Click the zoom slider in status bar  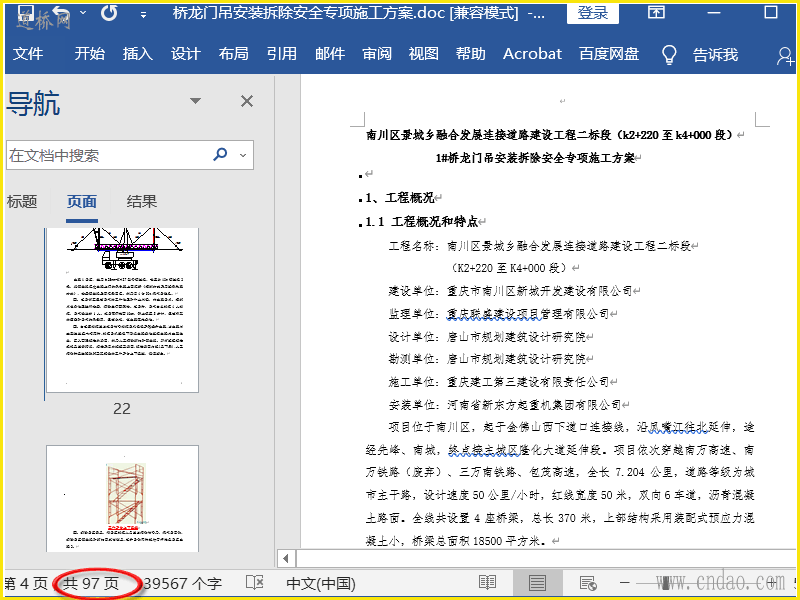[x=665, y=583]
